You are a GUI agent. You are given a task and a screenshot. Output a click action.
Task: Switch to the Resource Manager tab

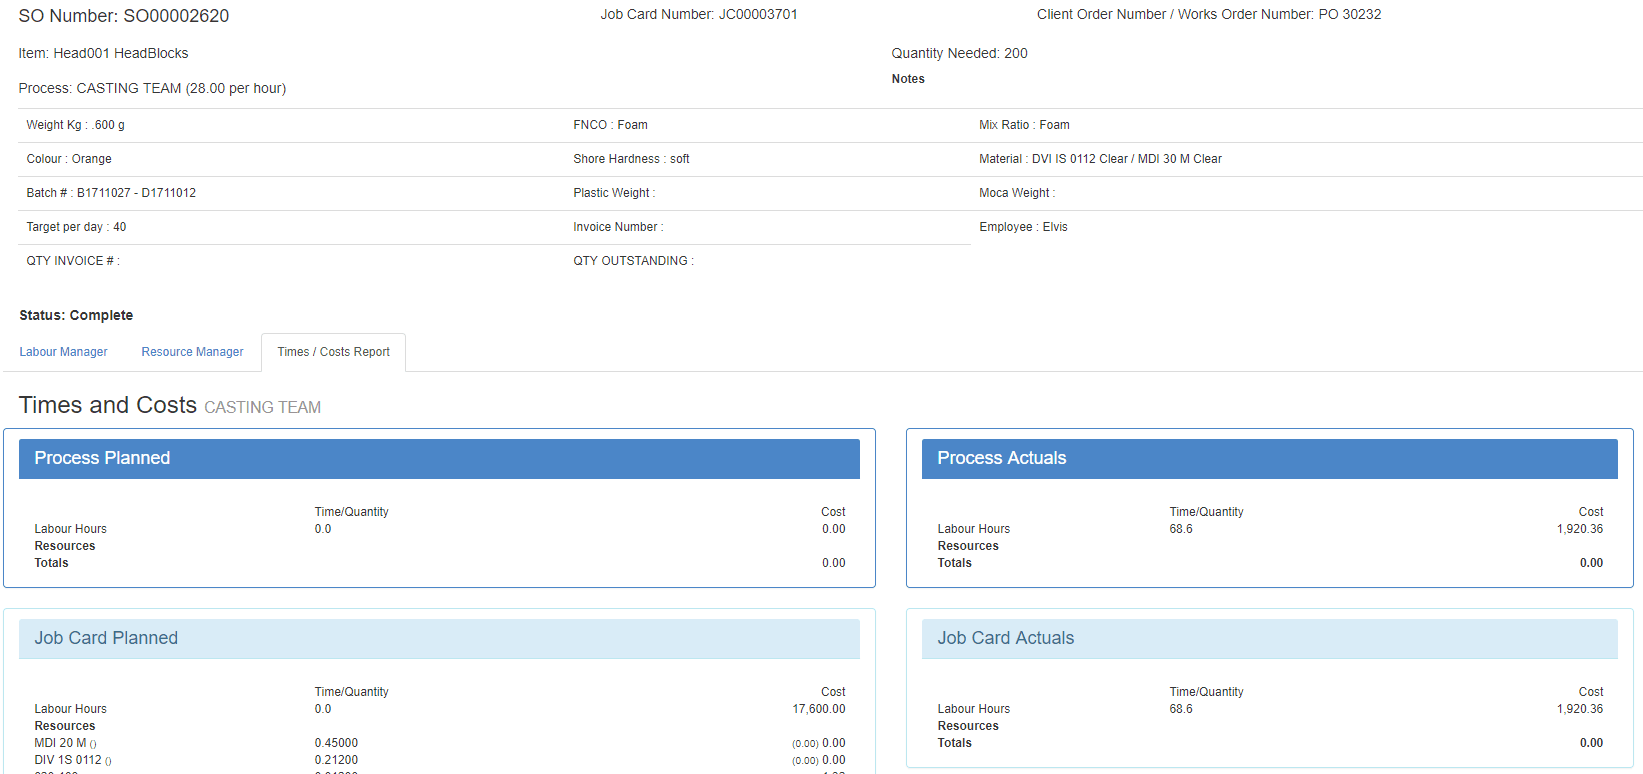pyautogui.click(x=192, y=352)
